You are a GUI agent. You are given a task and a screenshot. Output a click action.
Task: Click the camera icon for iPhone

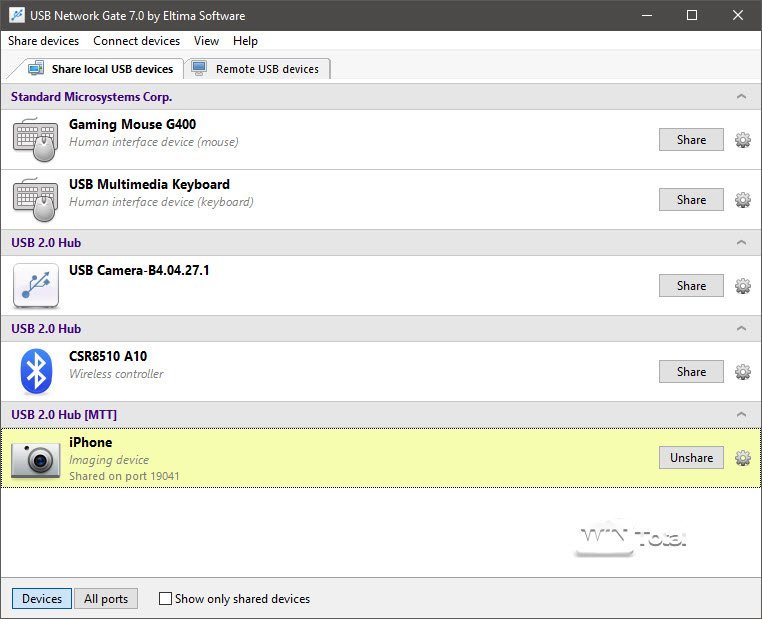pyautogui.click(x=36, y=460)
